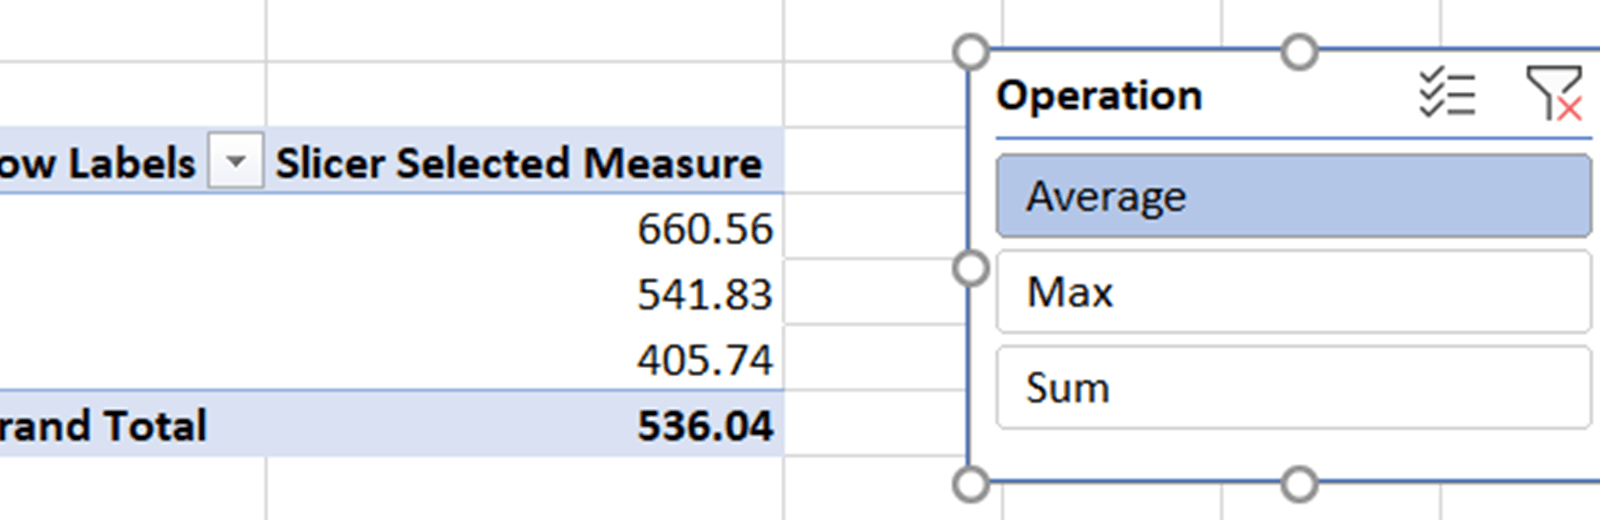
Task: Open the Row Labels filter dropdown
Action: (x=236, y=162)
